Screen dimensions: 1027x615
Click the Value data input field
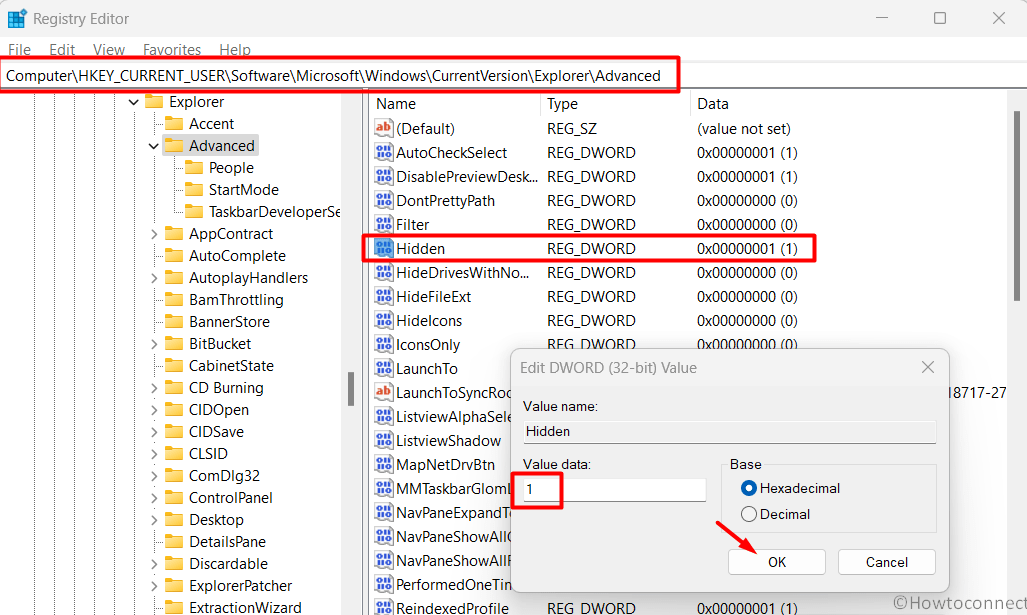coord(614,490)
